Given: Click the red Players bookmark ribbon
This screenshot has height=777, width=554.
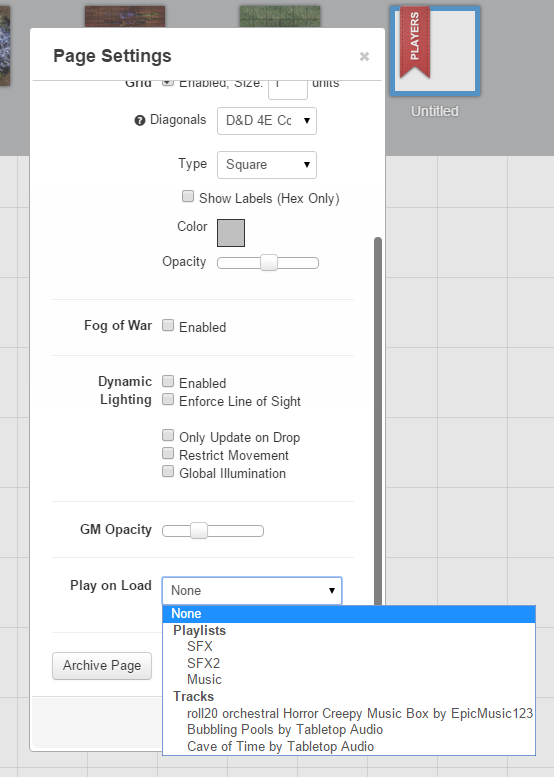Looking at the screenshot, I should tap(415, 42).
